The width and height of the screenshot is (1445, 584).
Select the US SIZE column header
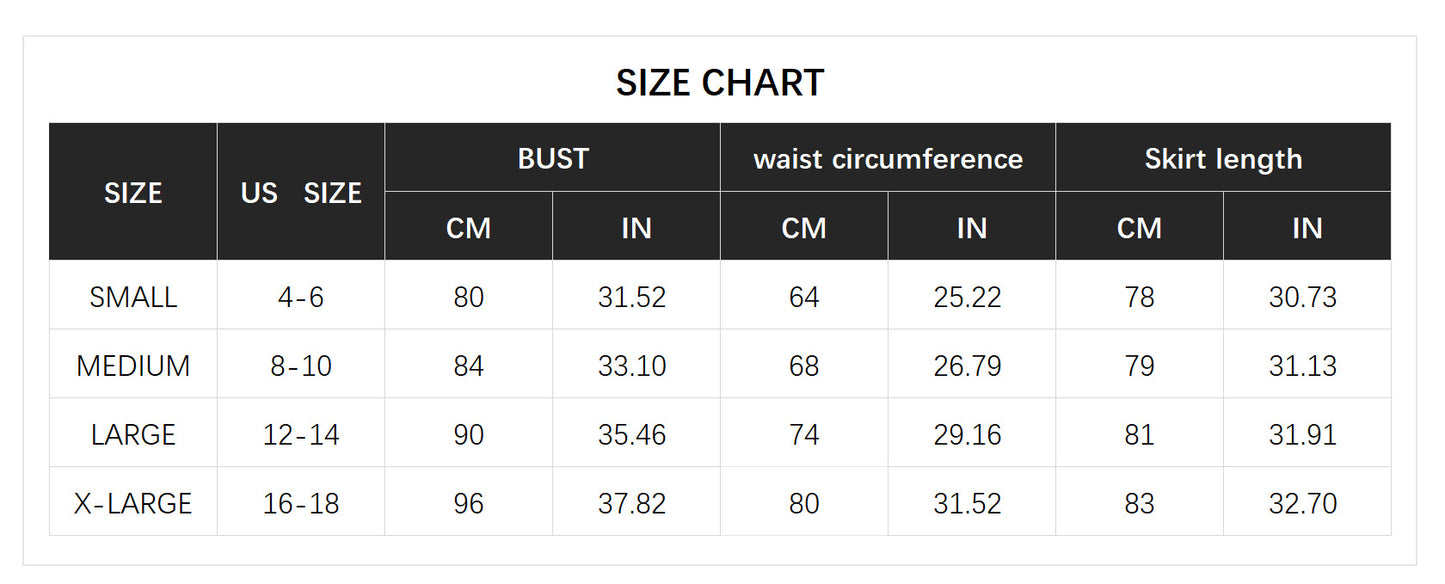point(301,193)
